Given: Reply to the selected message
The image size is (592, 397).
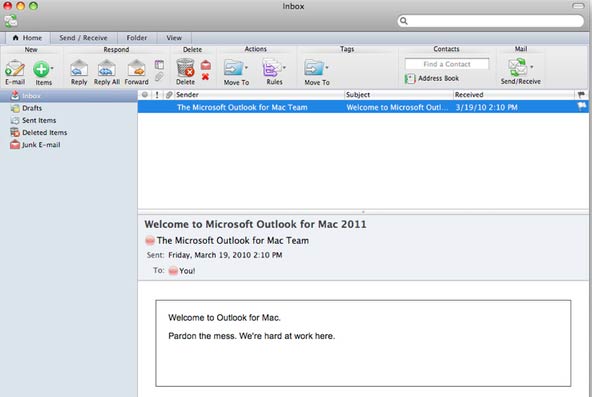Looking at the screenshot, I should 79,72.
